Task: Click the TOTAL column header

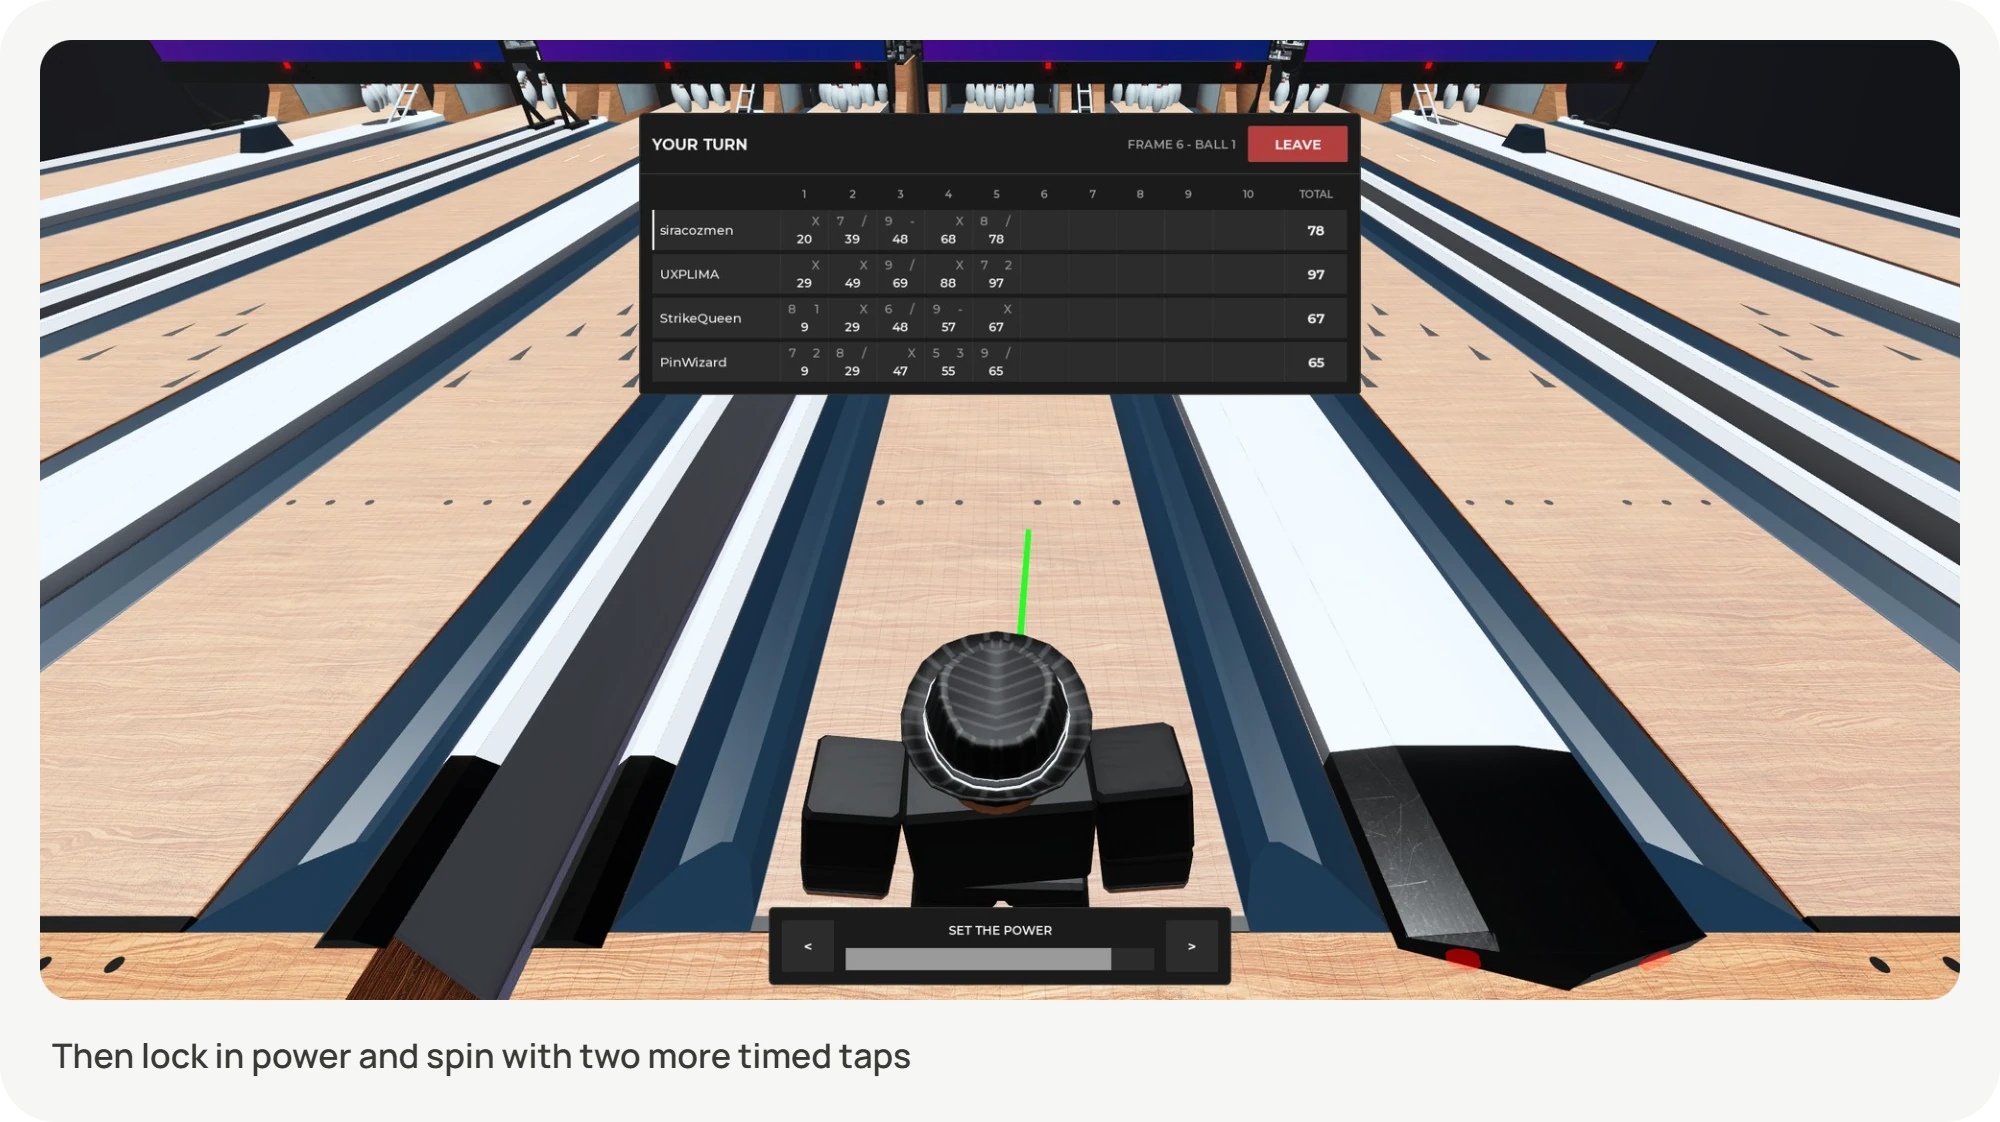Action: pyautogui.click(x=1315, y=194)
